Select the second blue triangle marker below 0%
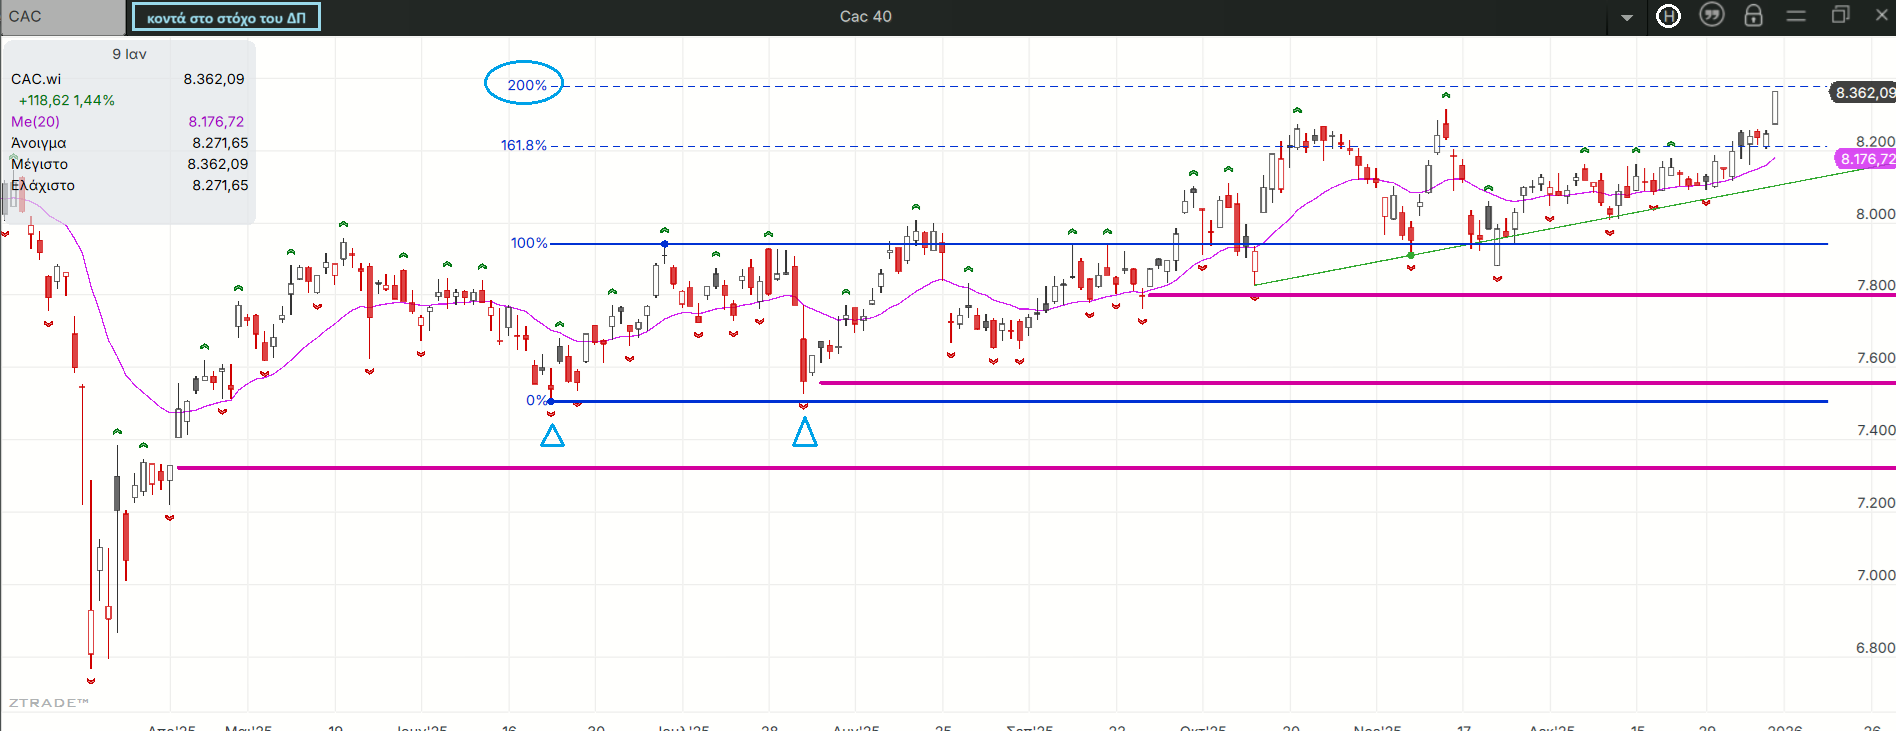The image size is (1896, 731). [805, 433]
